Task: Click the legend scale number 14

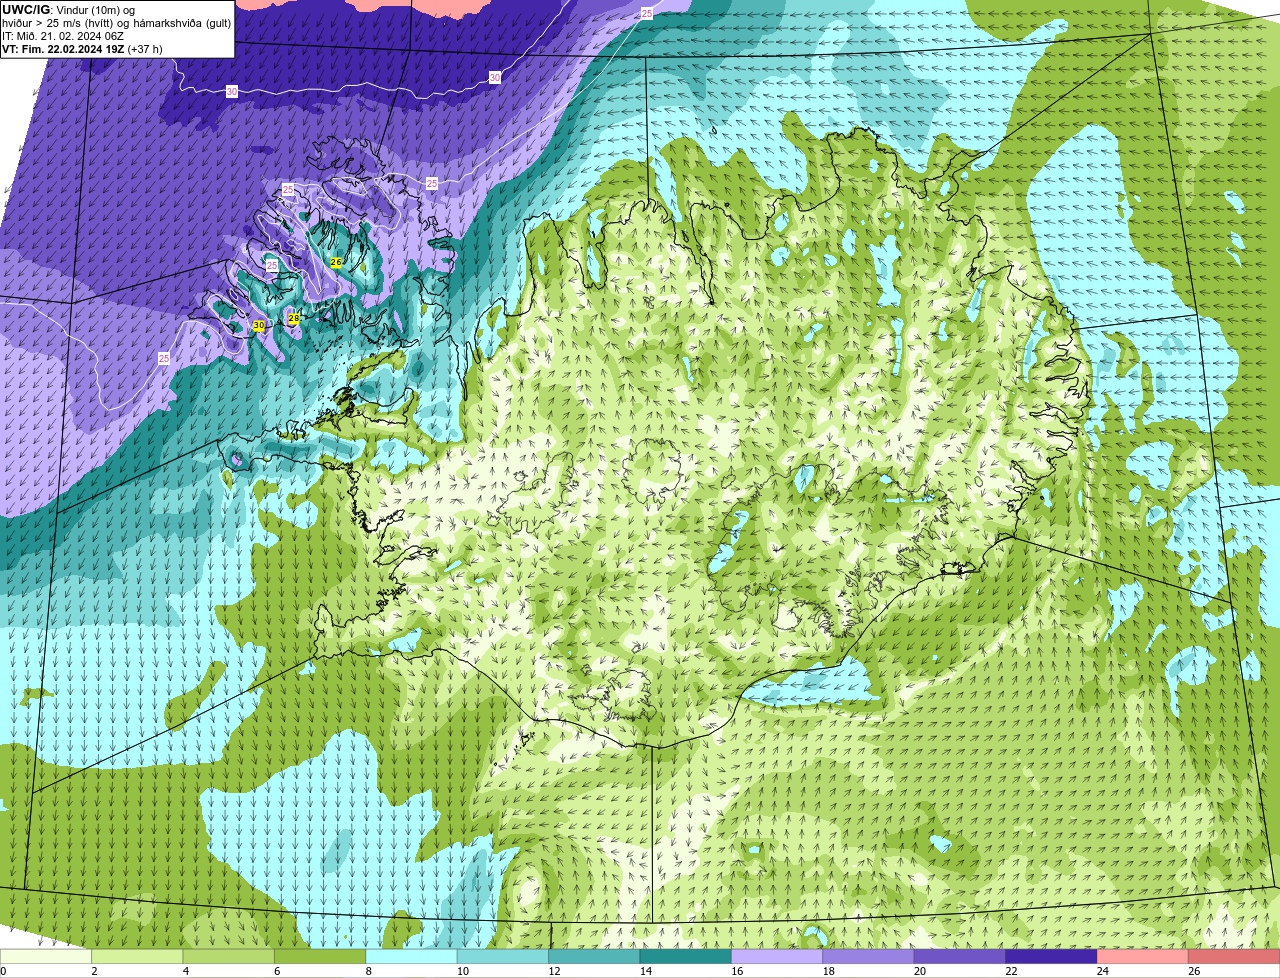Action: (646, 971)
